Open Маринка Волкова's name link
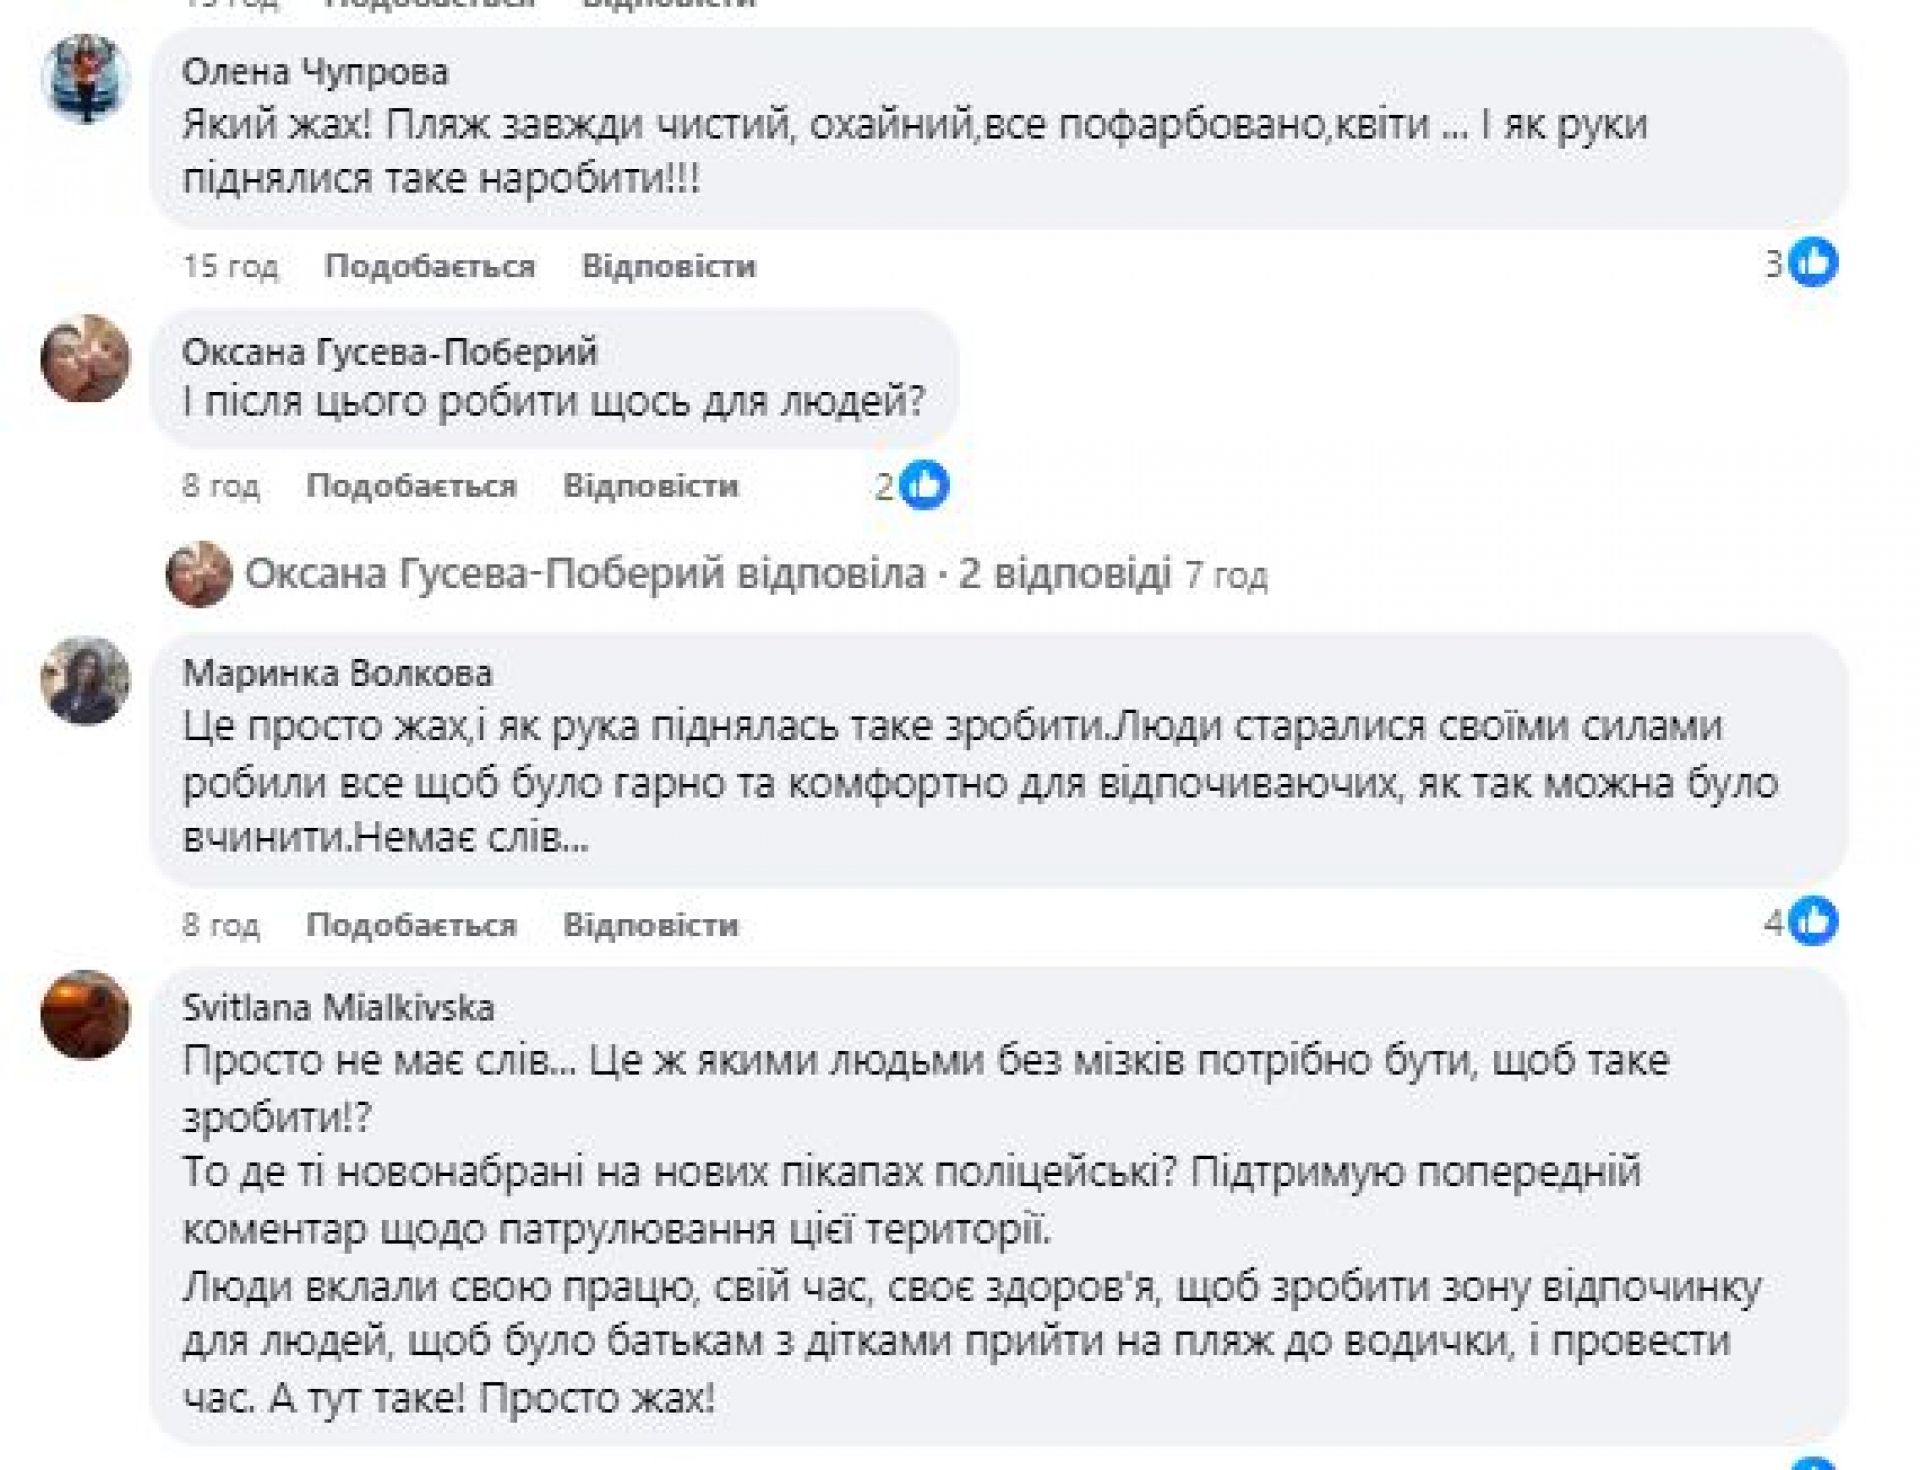Viewport: 1920px width, 1470px height. click(337, 673)
